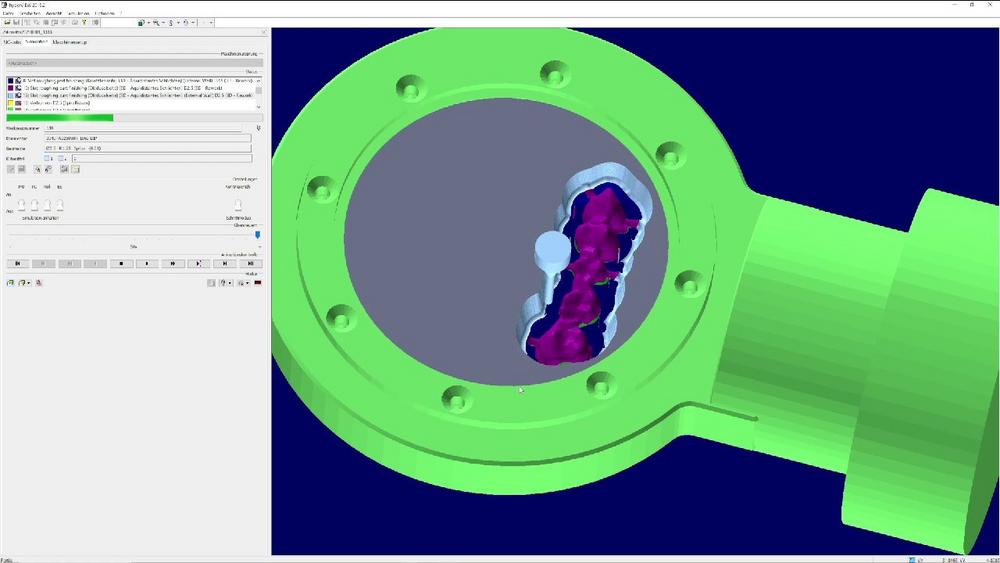Screen dimensions: 1000x563
Task: Click the dark red status indicator icon
Action: (258, 283)
